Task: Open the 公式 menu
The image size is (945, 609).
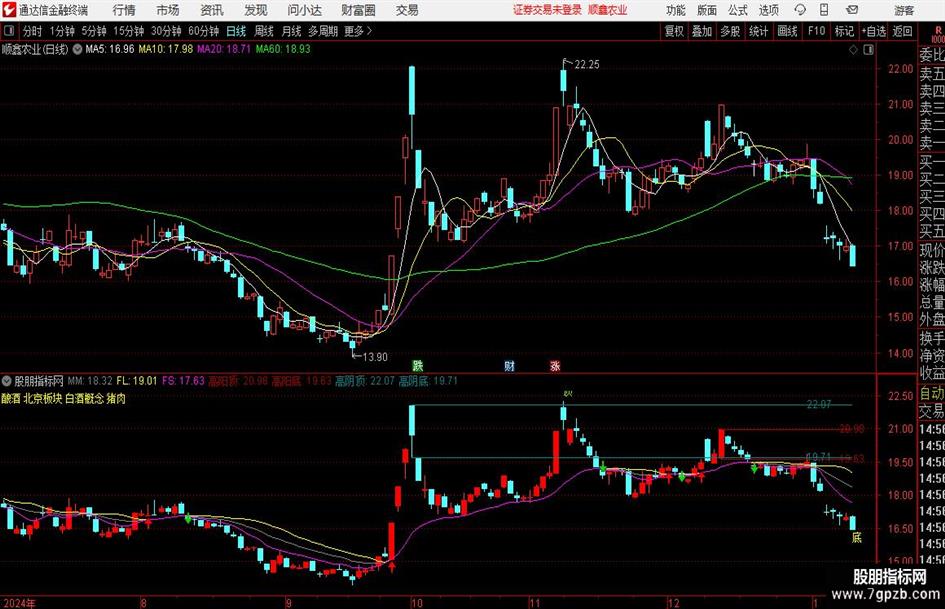Action: coord(738,10)
